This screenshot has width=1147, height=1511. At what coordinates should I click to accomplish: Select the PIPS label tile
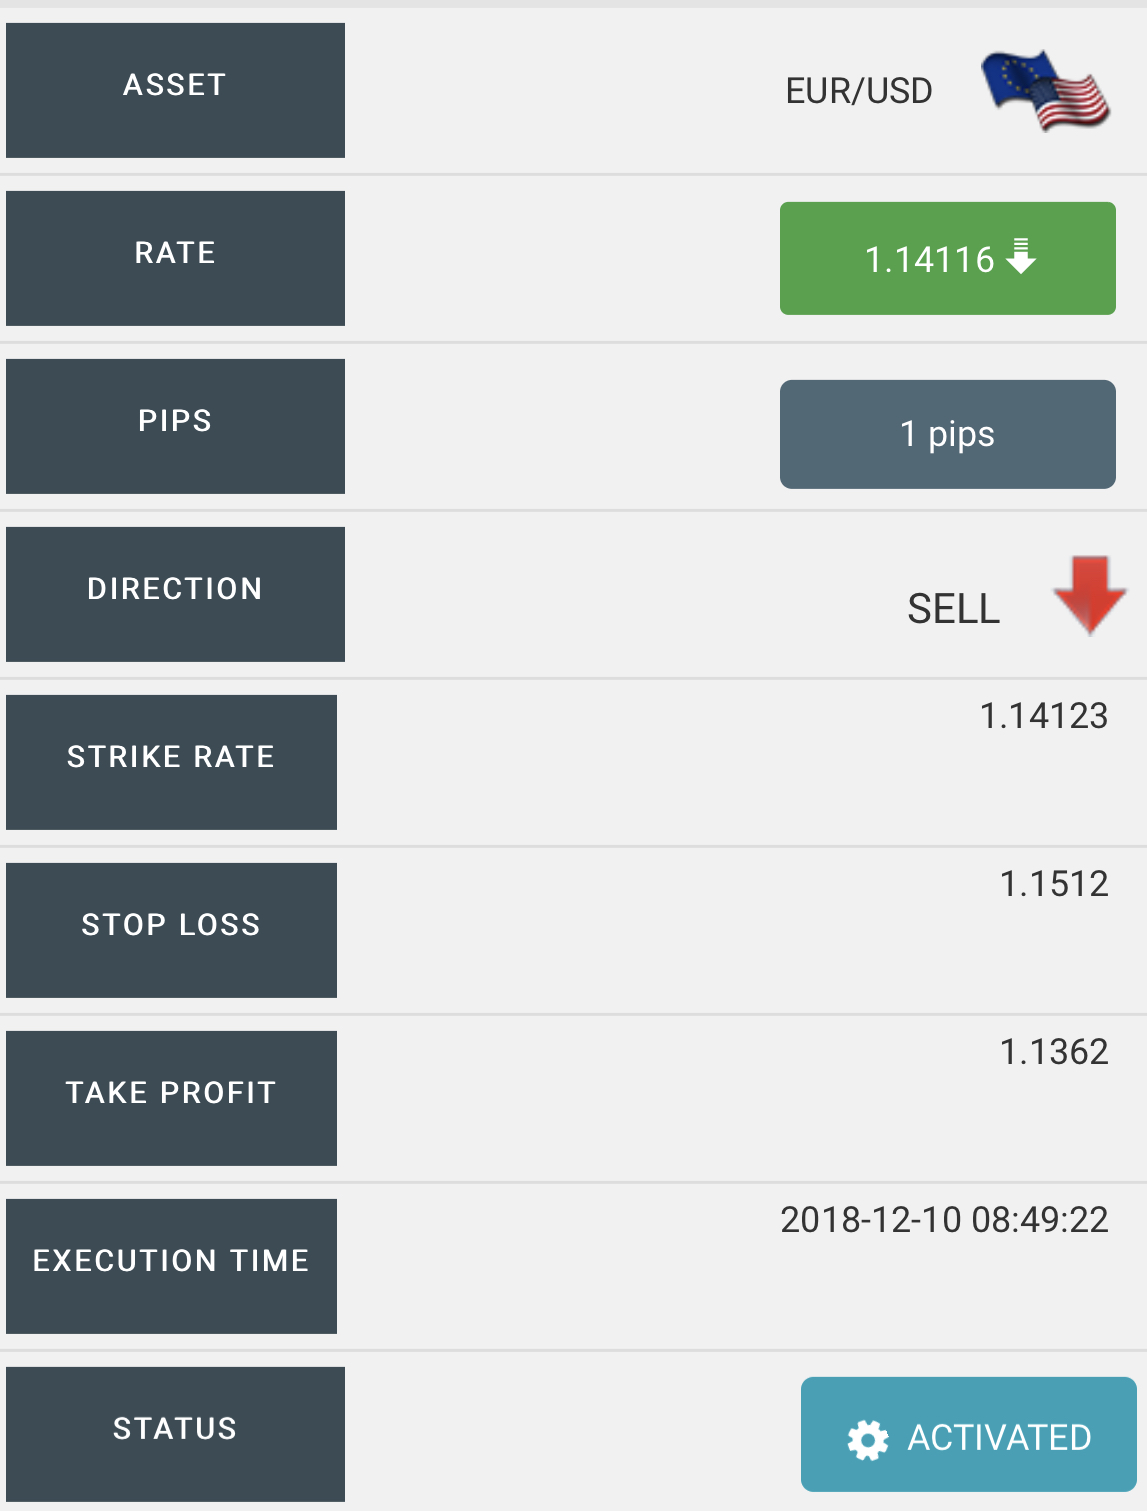[175, 426]
